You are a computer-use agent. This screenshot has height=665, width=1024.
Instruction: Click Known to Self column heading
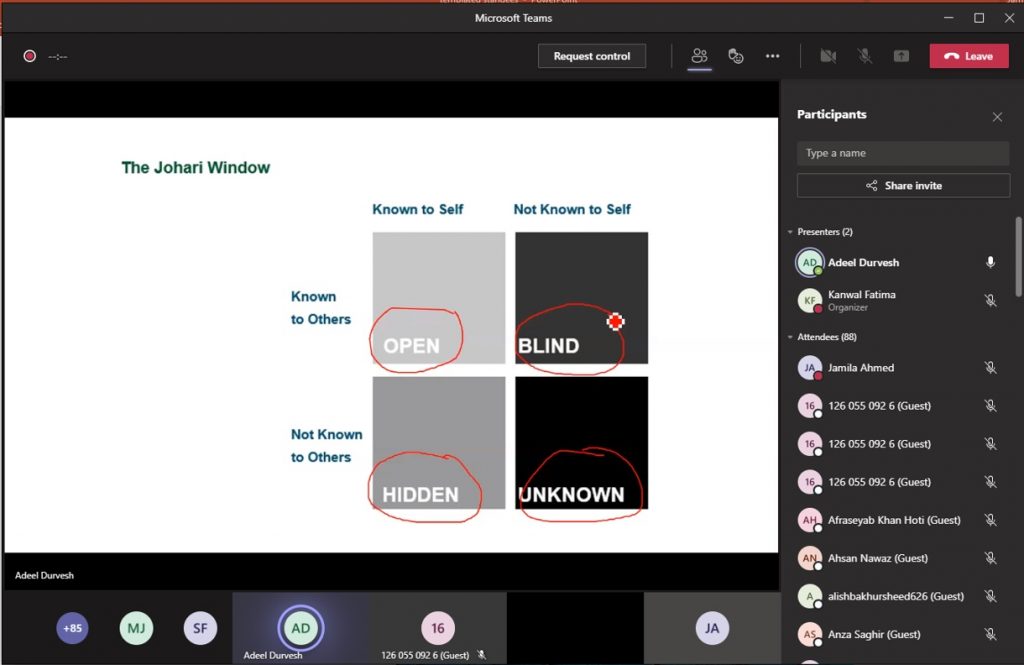coord(418,209)
